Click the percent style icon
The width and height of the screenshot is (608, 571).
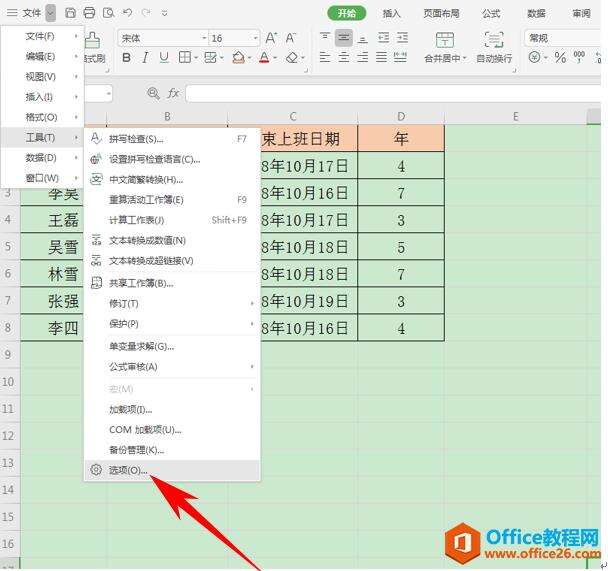point(560,58)
